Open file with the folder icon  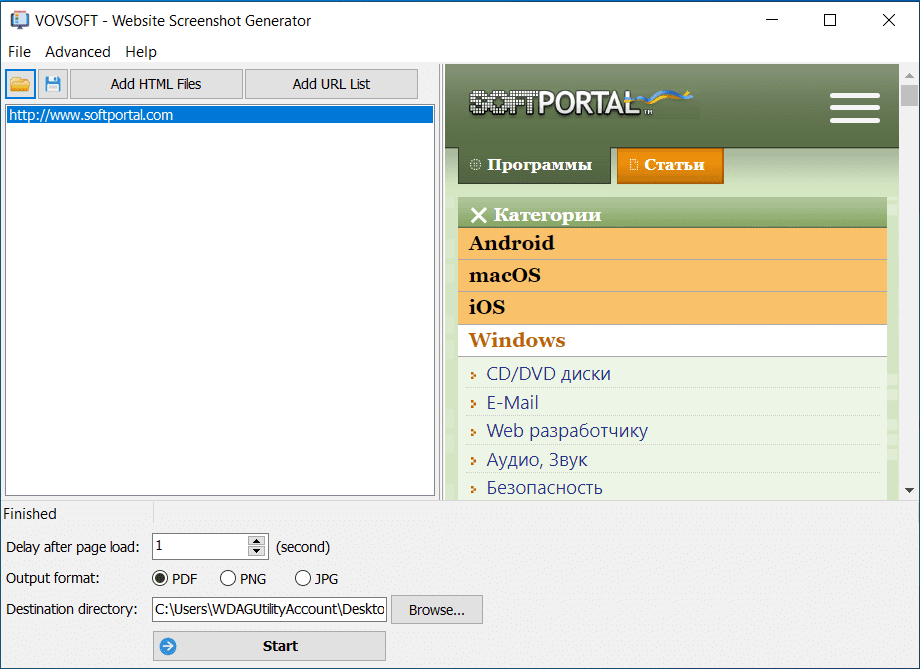21,84
